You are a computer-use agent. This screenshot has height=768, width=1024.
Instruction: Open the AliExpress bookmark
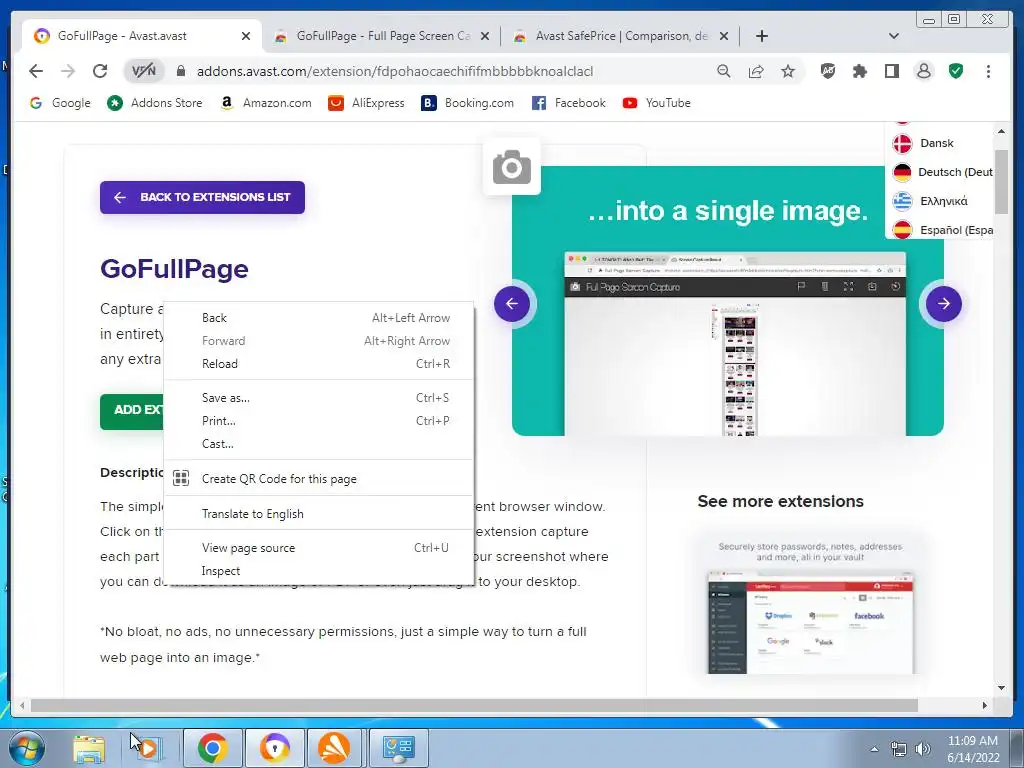pos(366,103)
